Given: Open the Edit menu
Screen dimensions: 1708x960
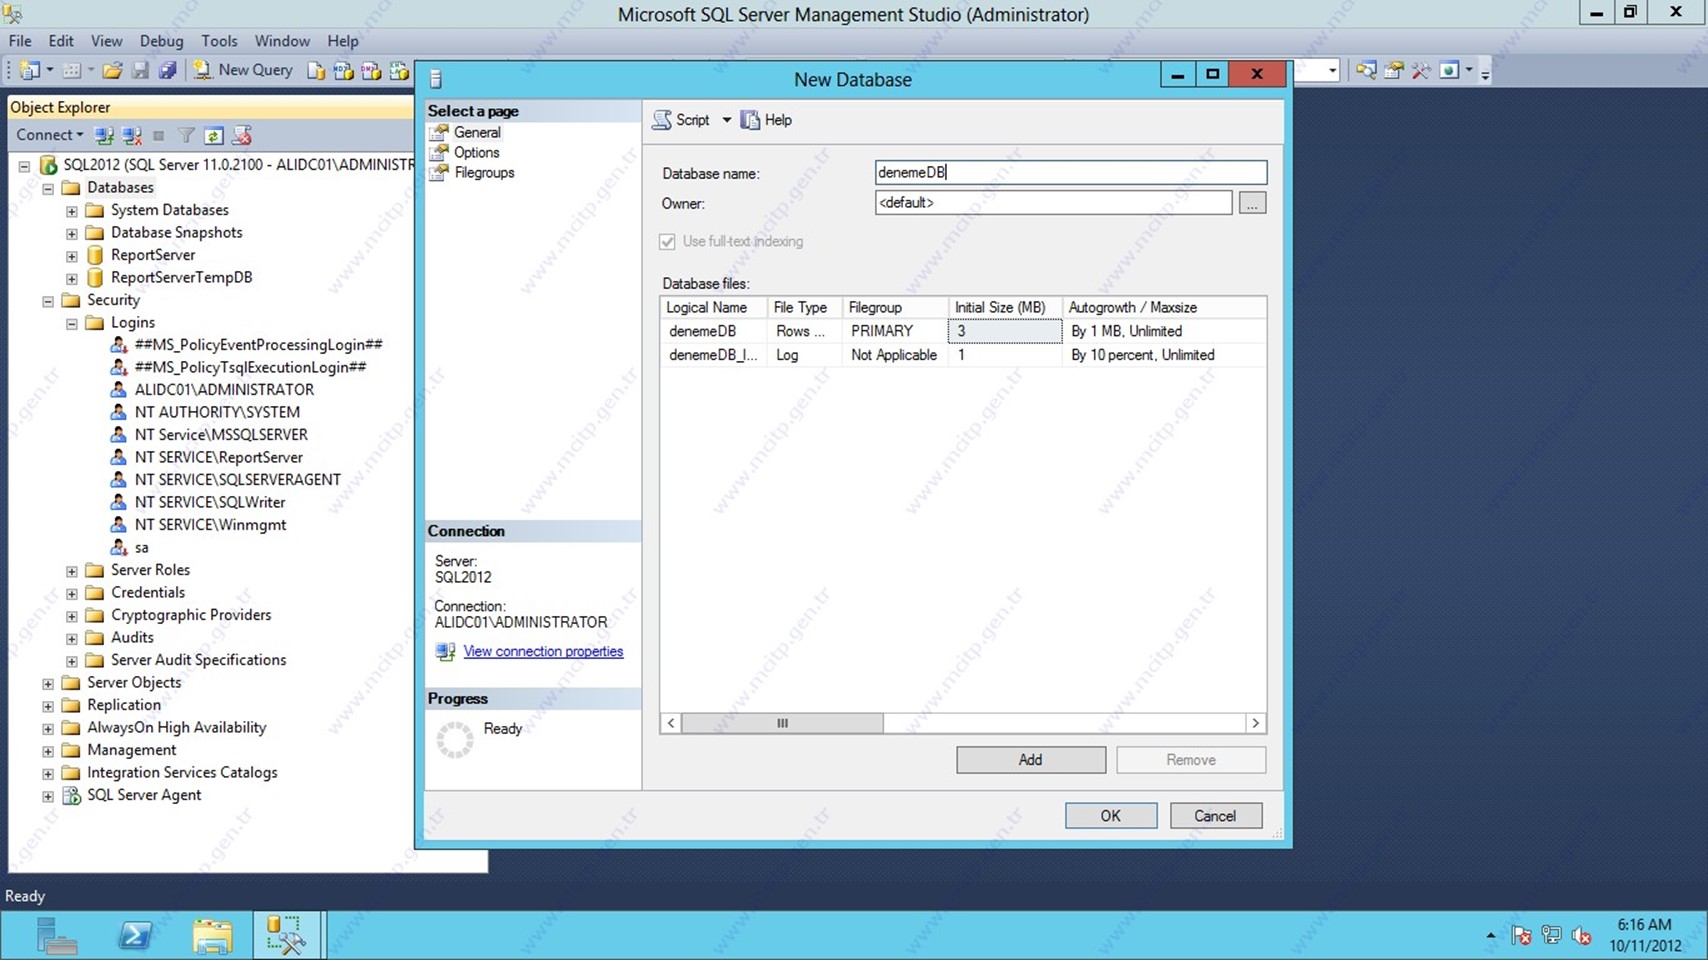Looking at the screenshot, I should tap(61, 41).
